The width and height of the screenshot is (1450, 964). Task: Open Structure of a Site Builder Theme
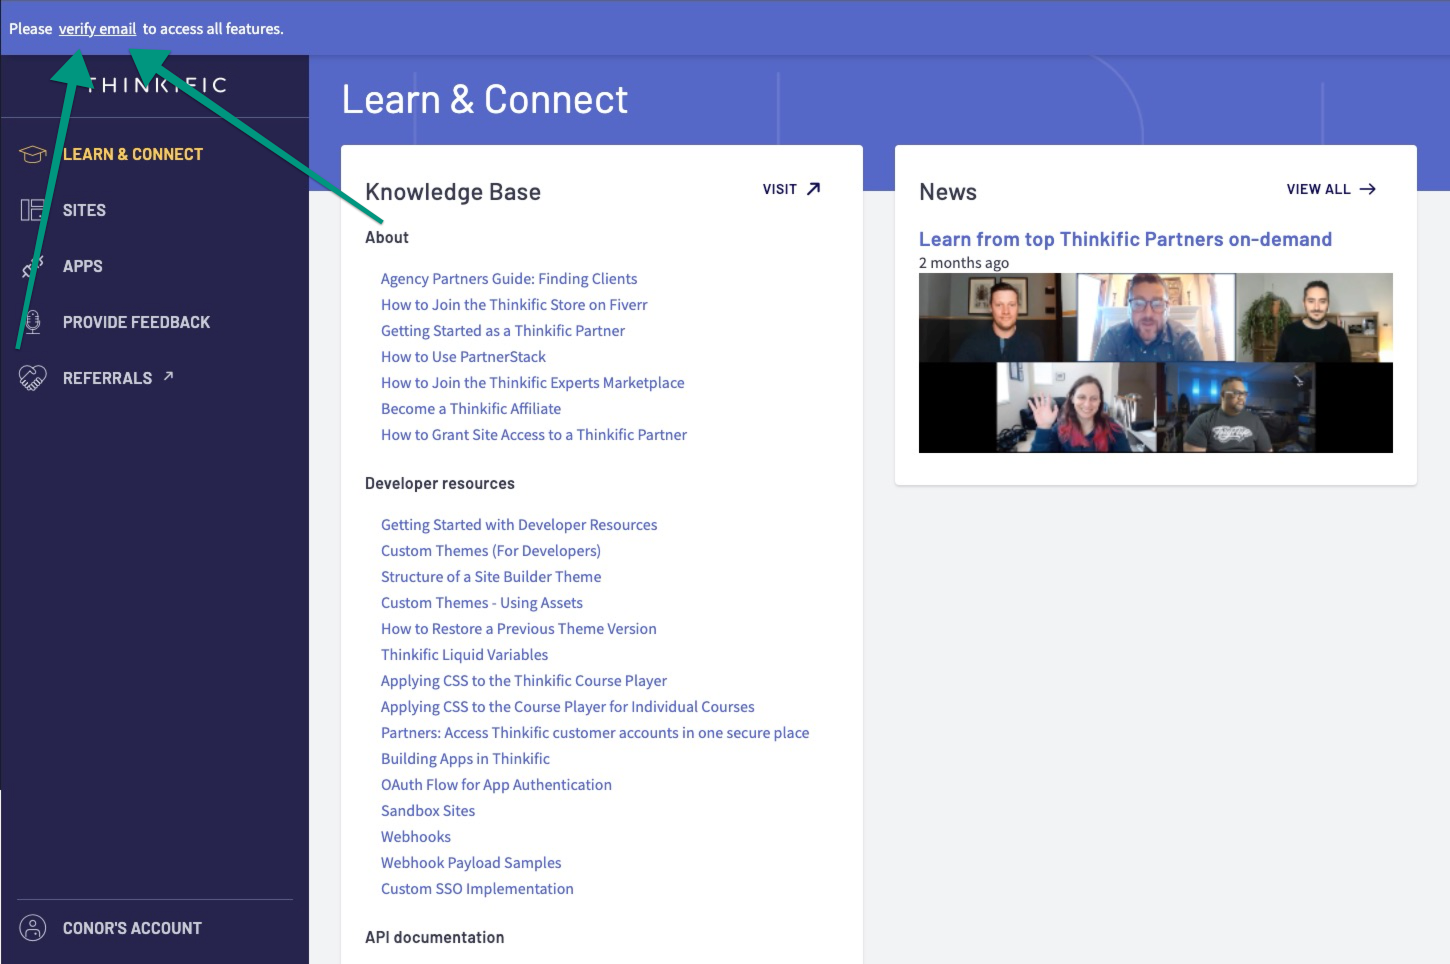491,577
